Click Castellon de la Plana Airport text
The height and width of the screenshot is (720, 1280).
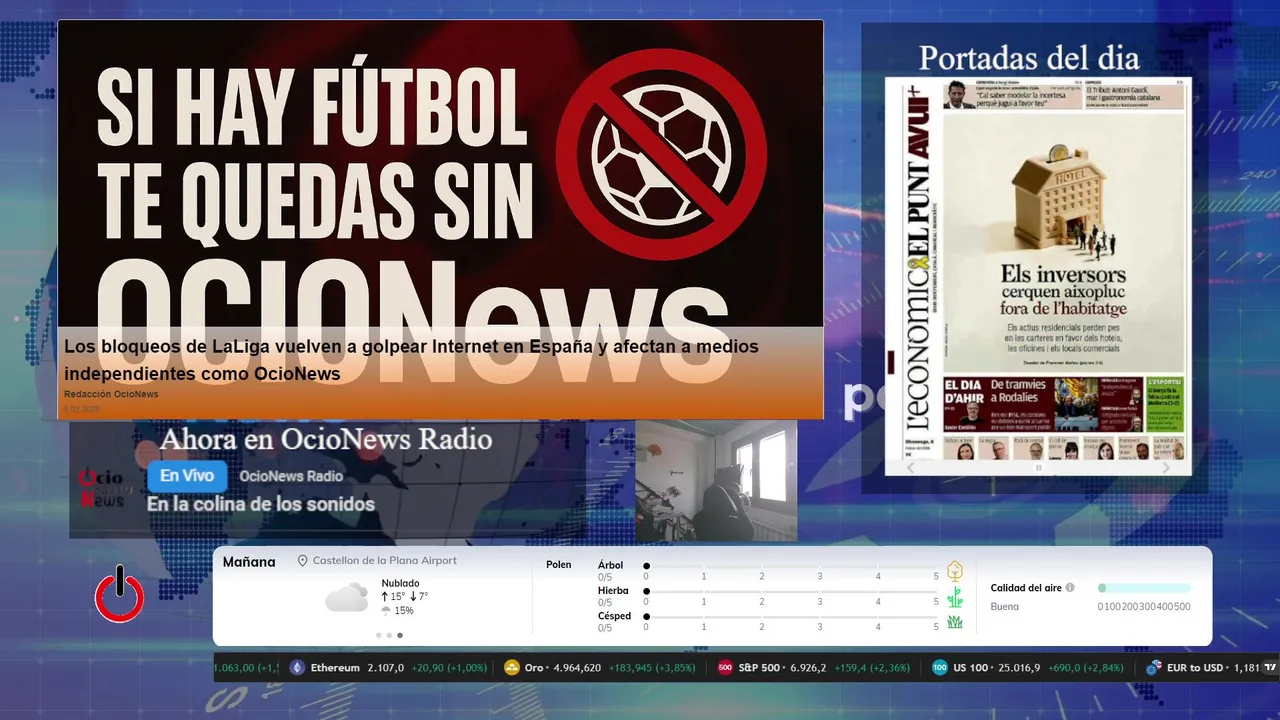(385, 561)
